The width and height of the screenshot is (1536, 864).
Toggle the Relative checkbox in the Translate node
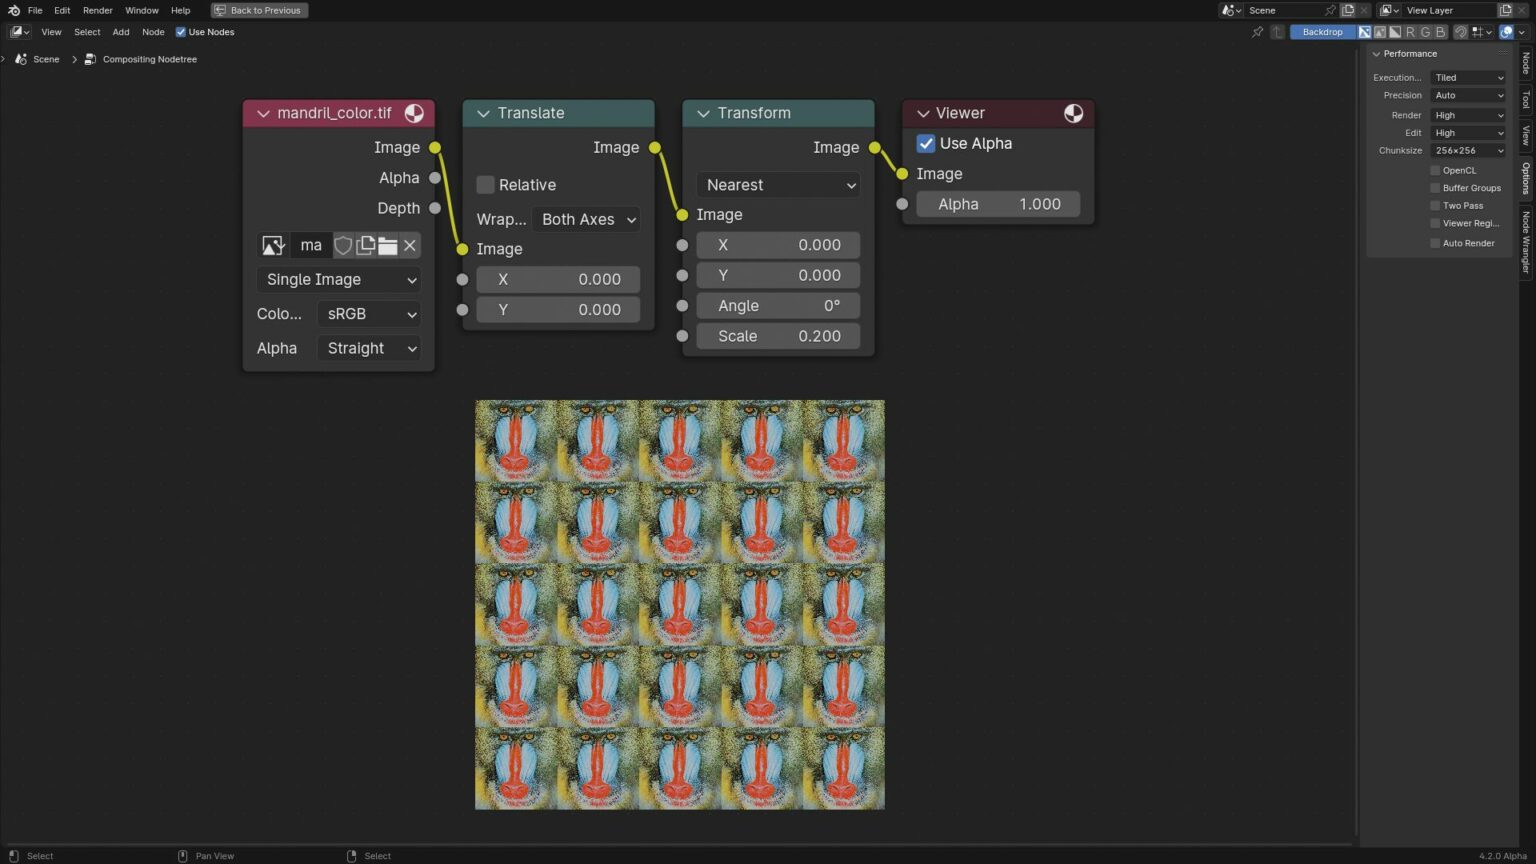coord(485,184)
